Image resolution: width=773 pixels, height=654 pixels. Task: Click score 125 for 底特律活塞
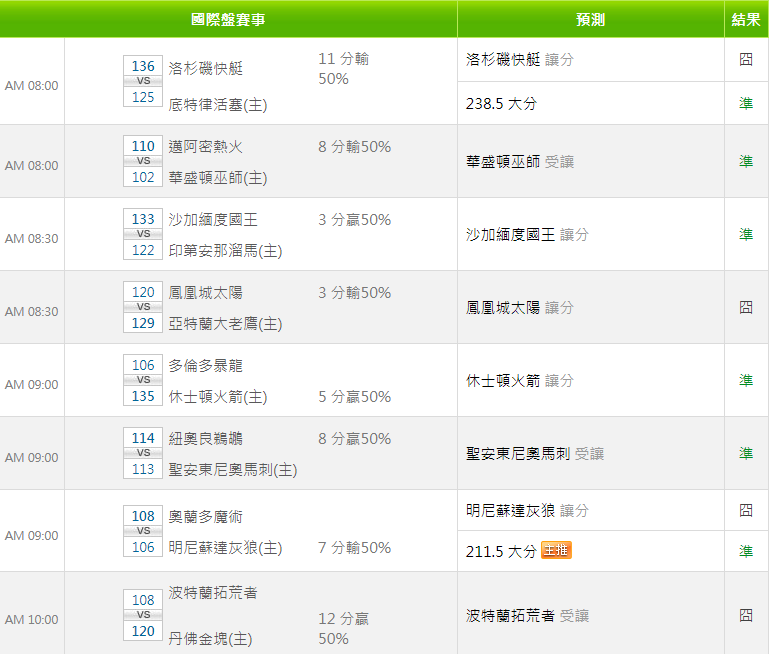143,97
